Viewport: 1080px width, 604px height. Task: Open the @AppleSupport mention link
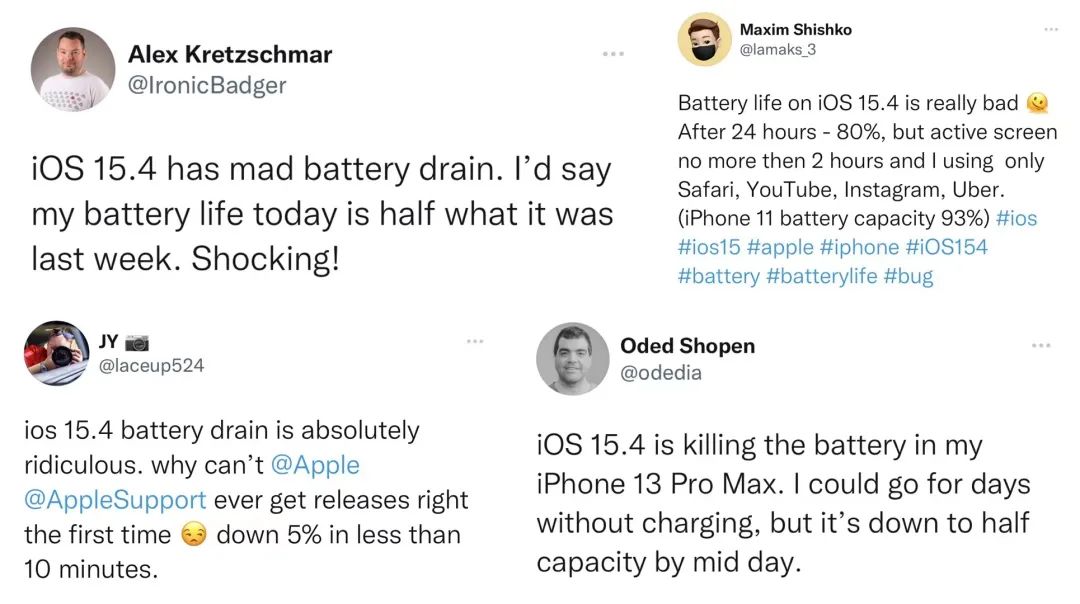pyautogui.click(x=115, y=499)
